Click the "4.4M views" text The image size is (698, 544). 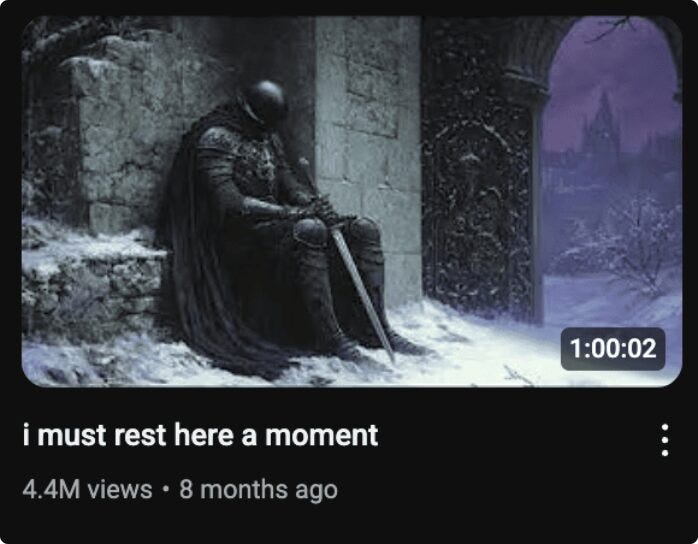[x=87, y=489]
